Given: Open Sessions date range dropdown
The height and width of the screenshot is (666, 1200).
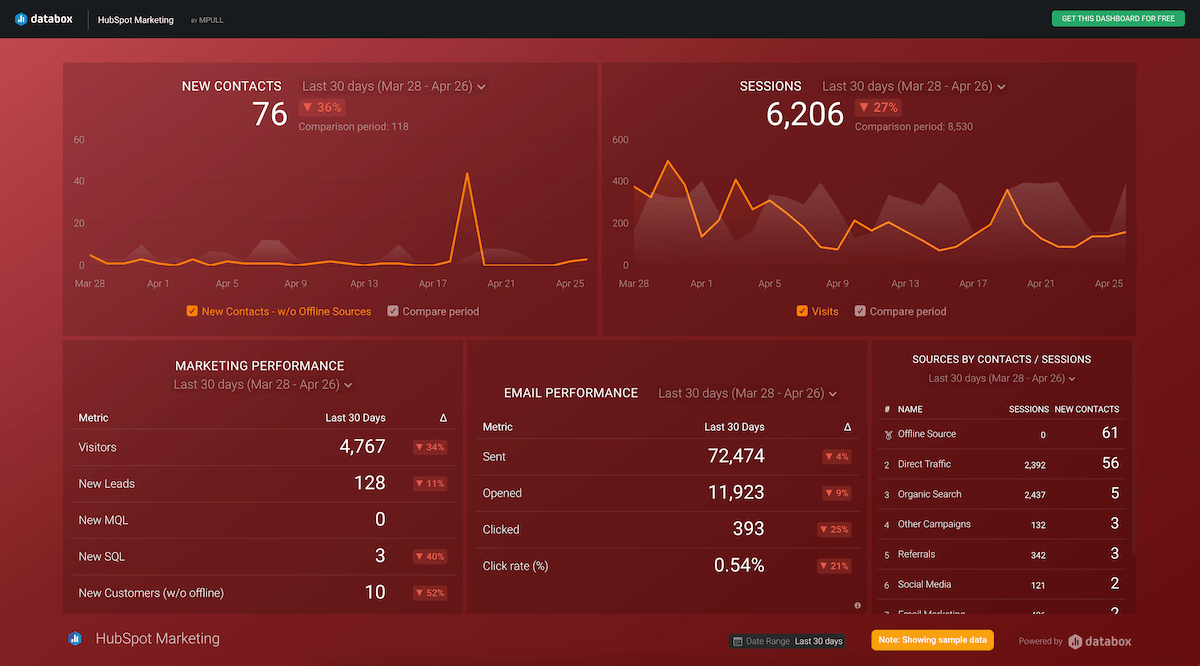Looking at the screenshot, I should pyautogui.click(x=914, y=87).
